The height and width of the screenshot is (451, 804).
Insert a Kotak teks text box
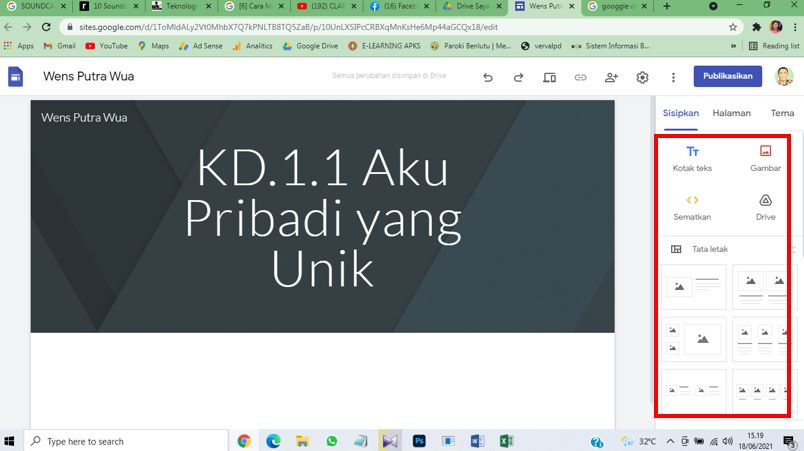point(692,158)
